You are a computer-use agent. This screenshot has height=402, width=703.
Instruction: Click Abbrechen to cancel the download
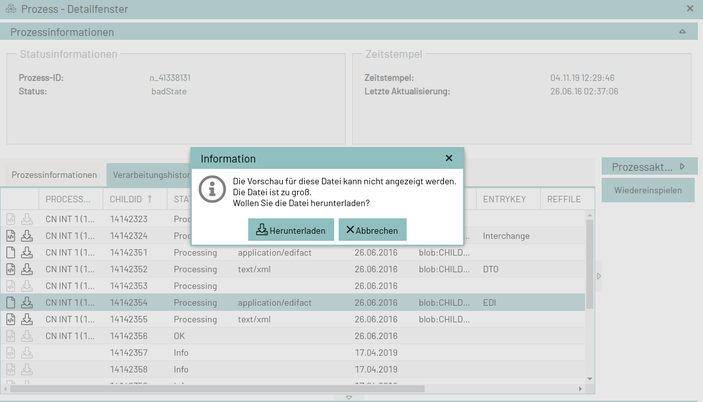click(372, 230)
